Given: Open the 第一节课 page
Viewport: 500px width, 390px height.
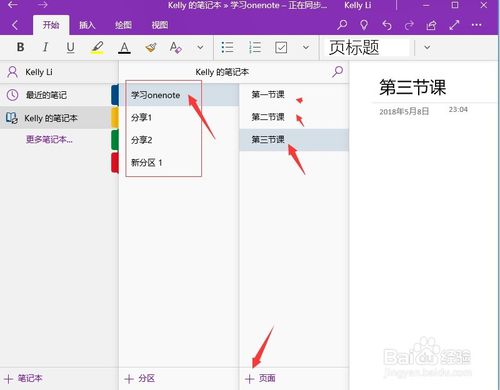Looking at the screenshot, I should pos(294,95).
